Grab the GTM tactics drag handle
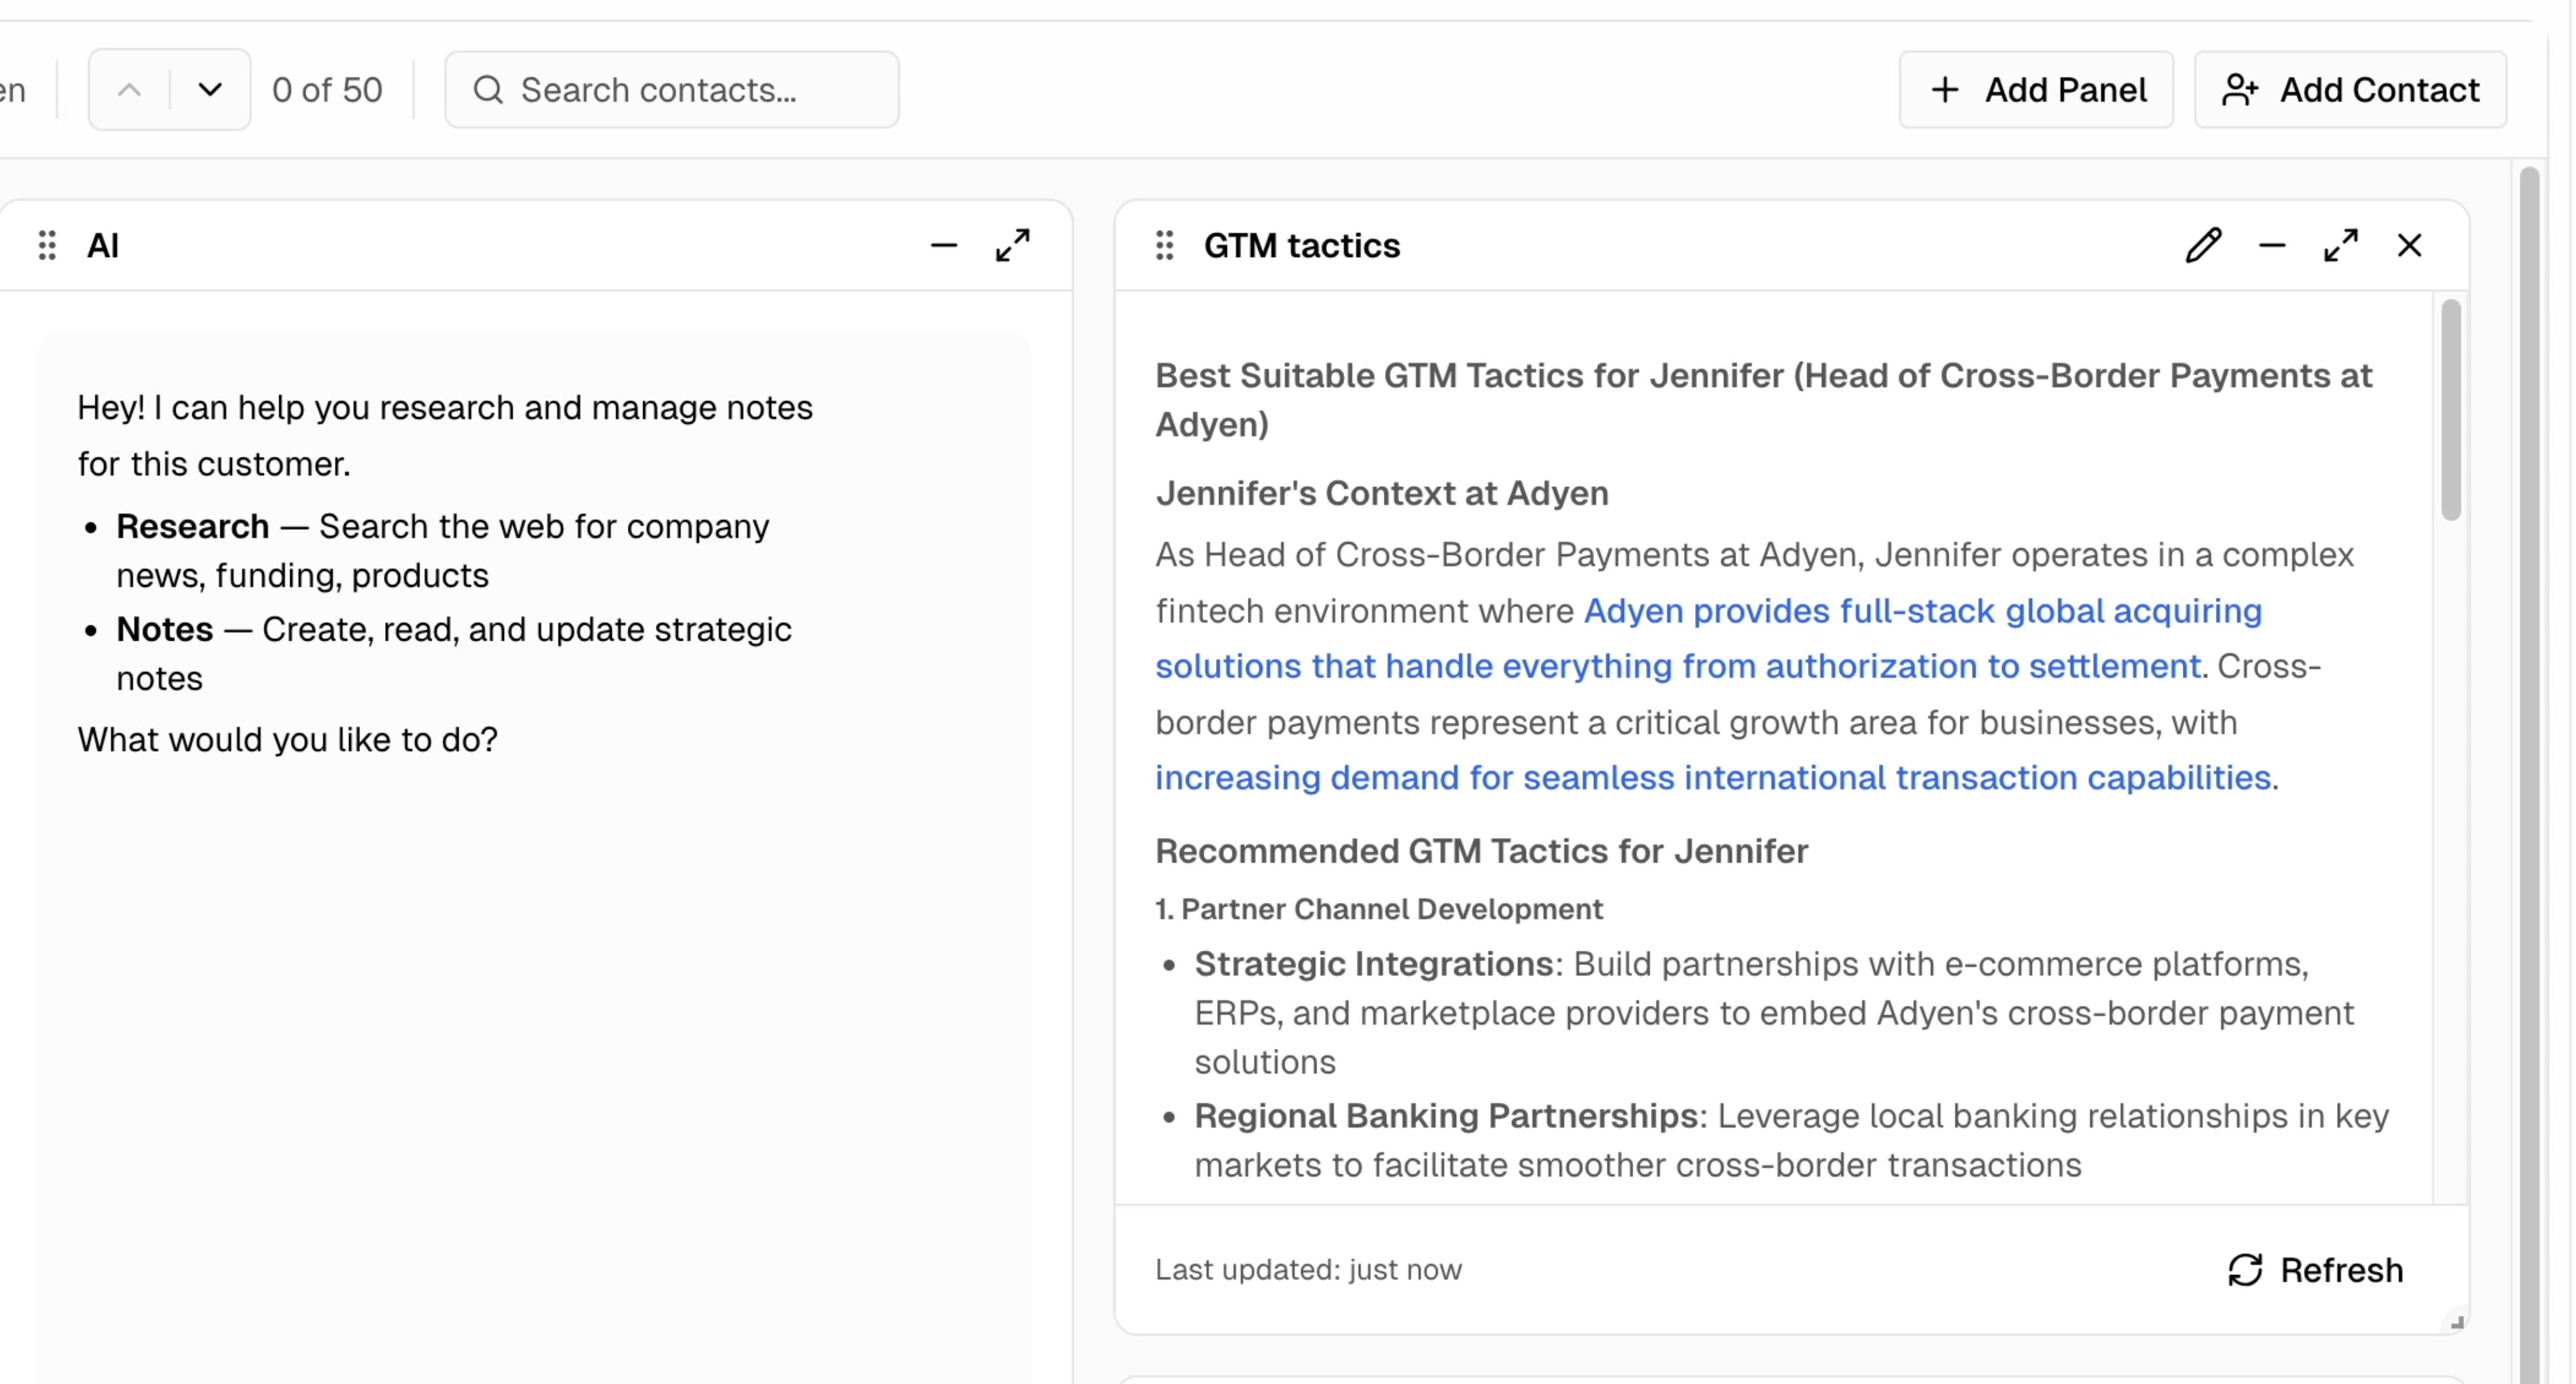 (x=1164, y=245)
